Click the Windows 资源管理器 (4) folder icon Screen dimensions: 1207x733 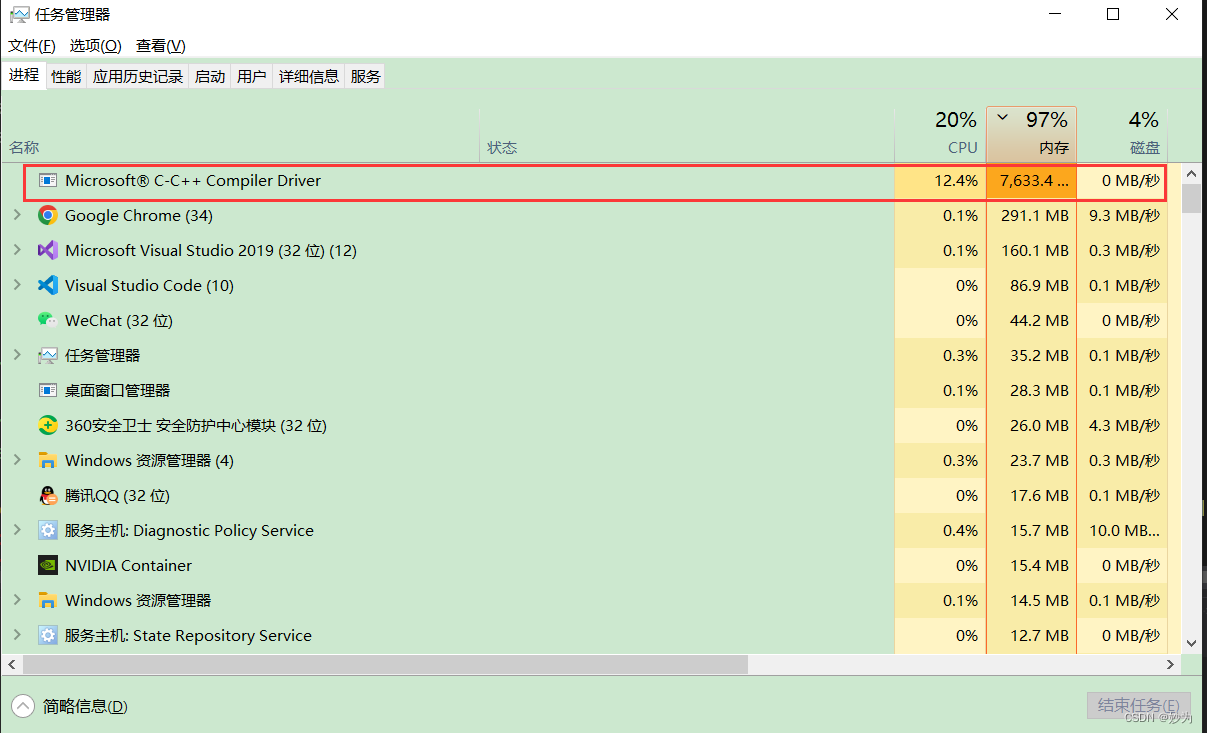48,460
